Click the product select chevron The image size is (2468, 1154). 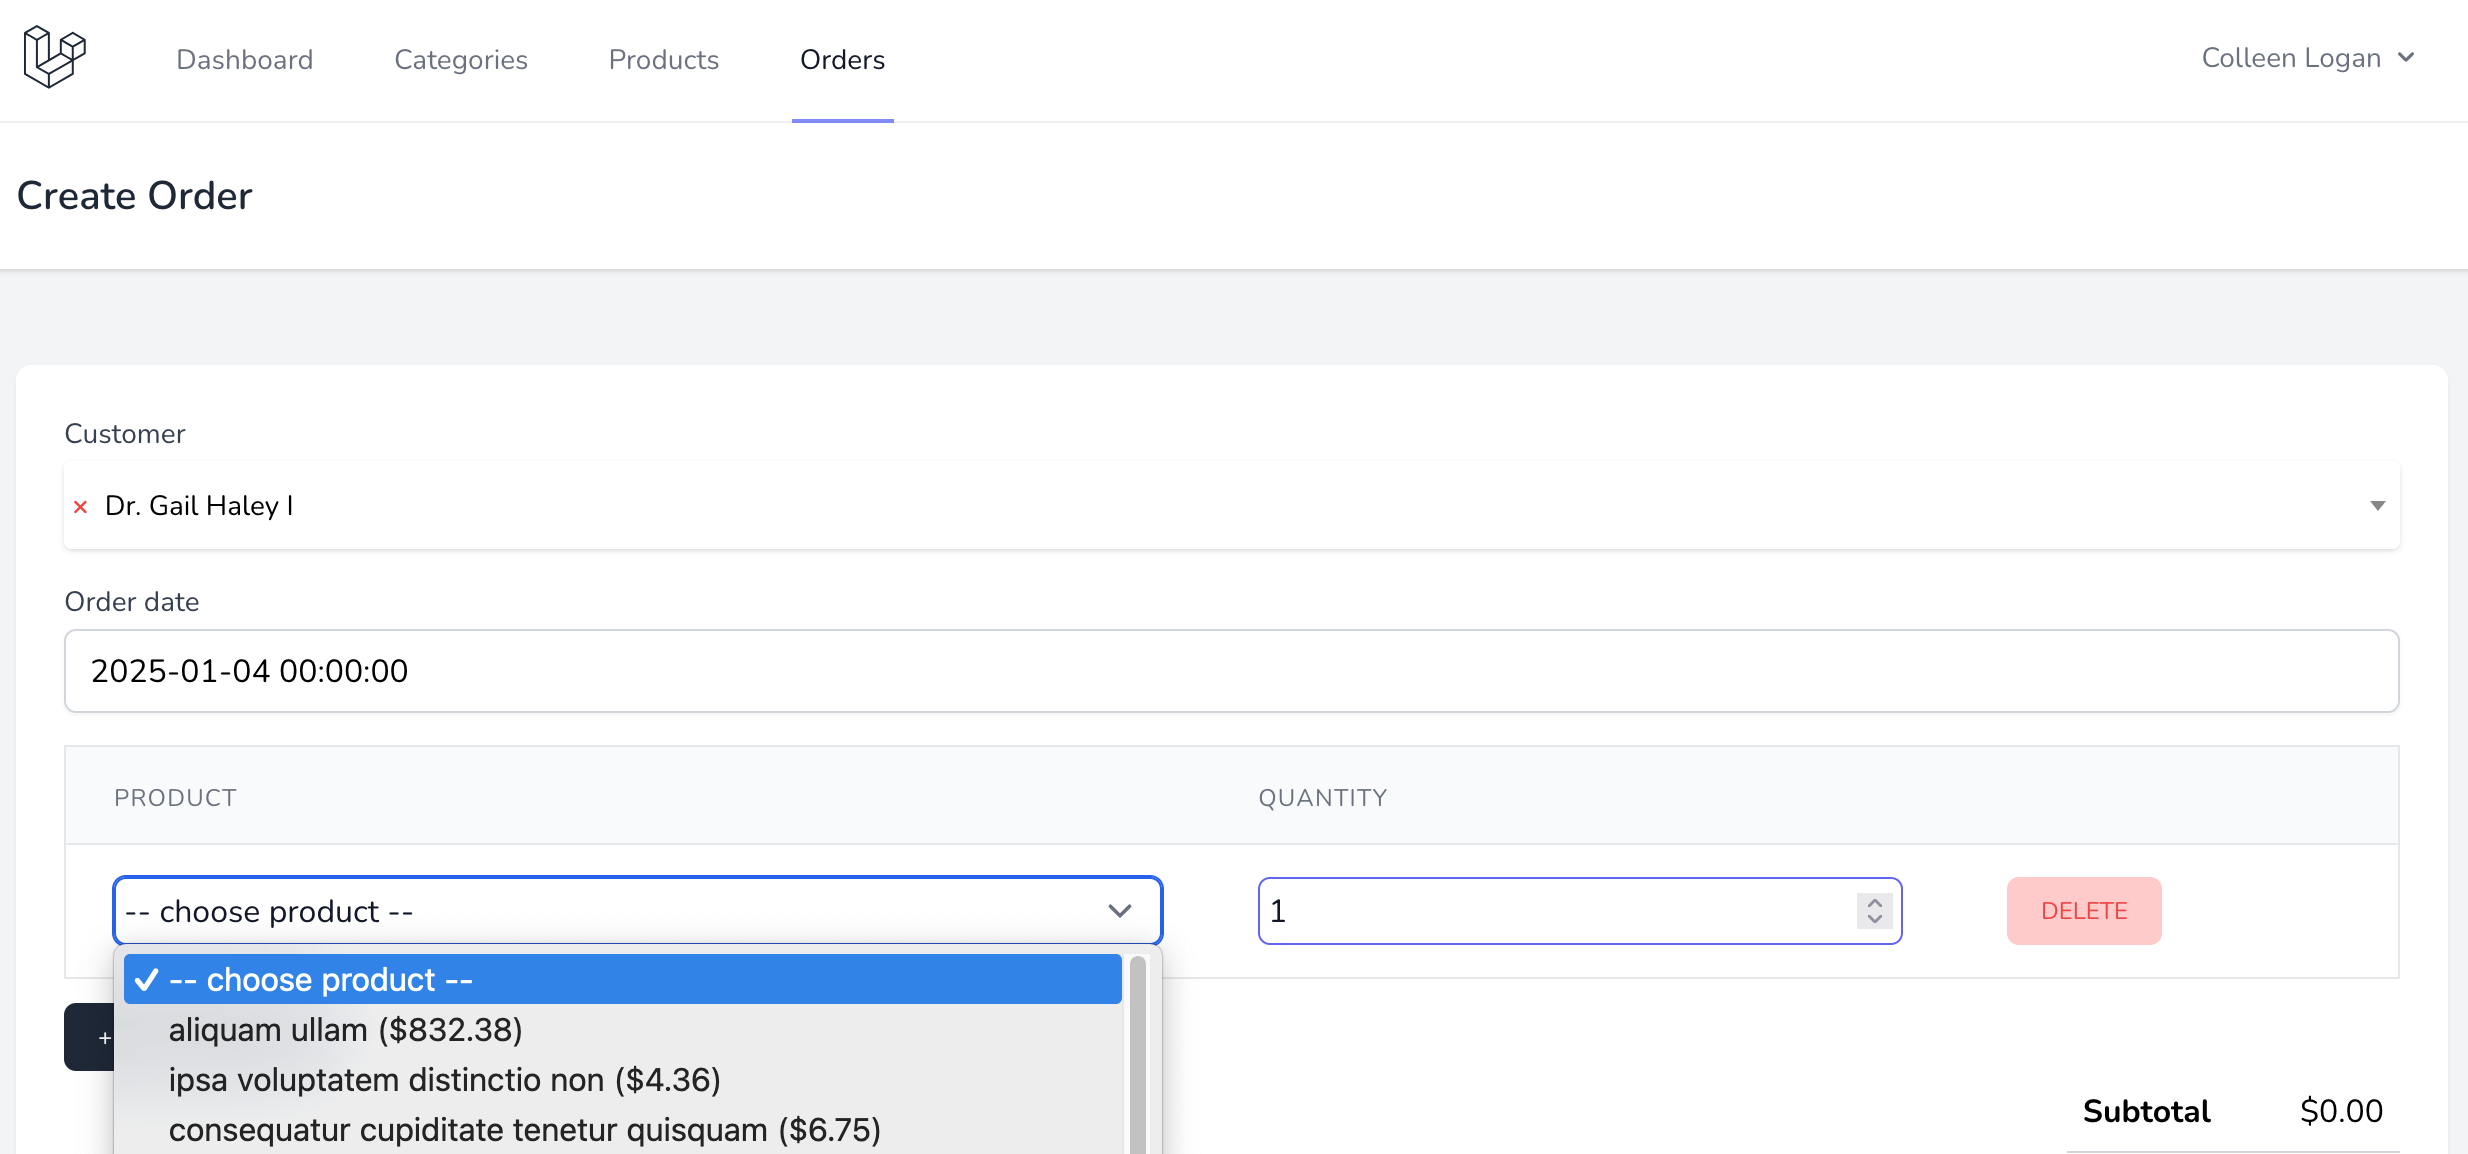(1120, 911)
